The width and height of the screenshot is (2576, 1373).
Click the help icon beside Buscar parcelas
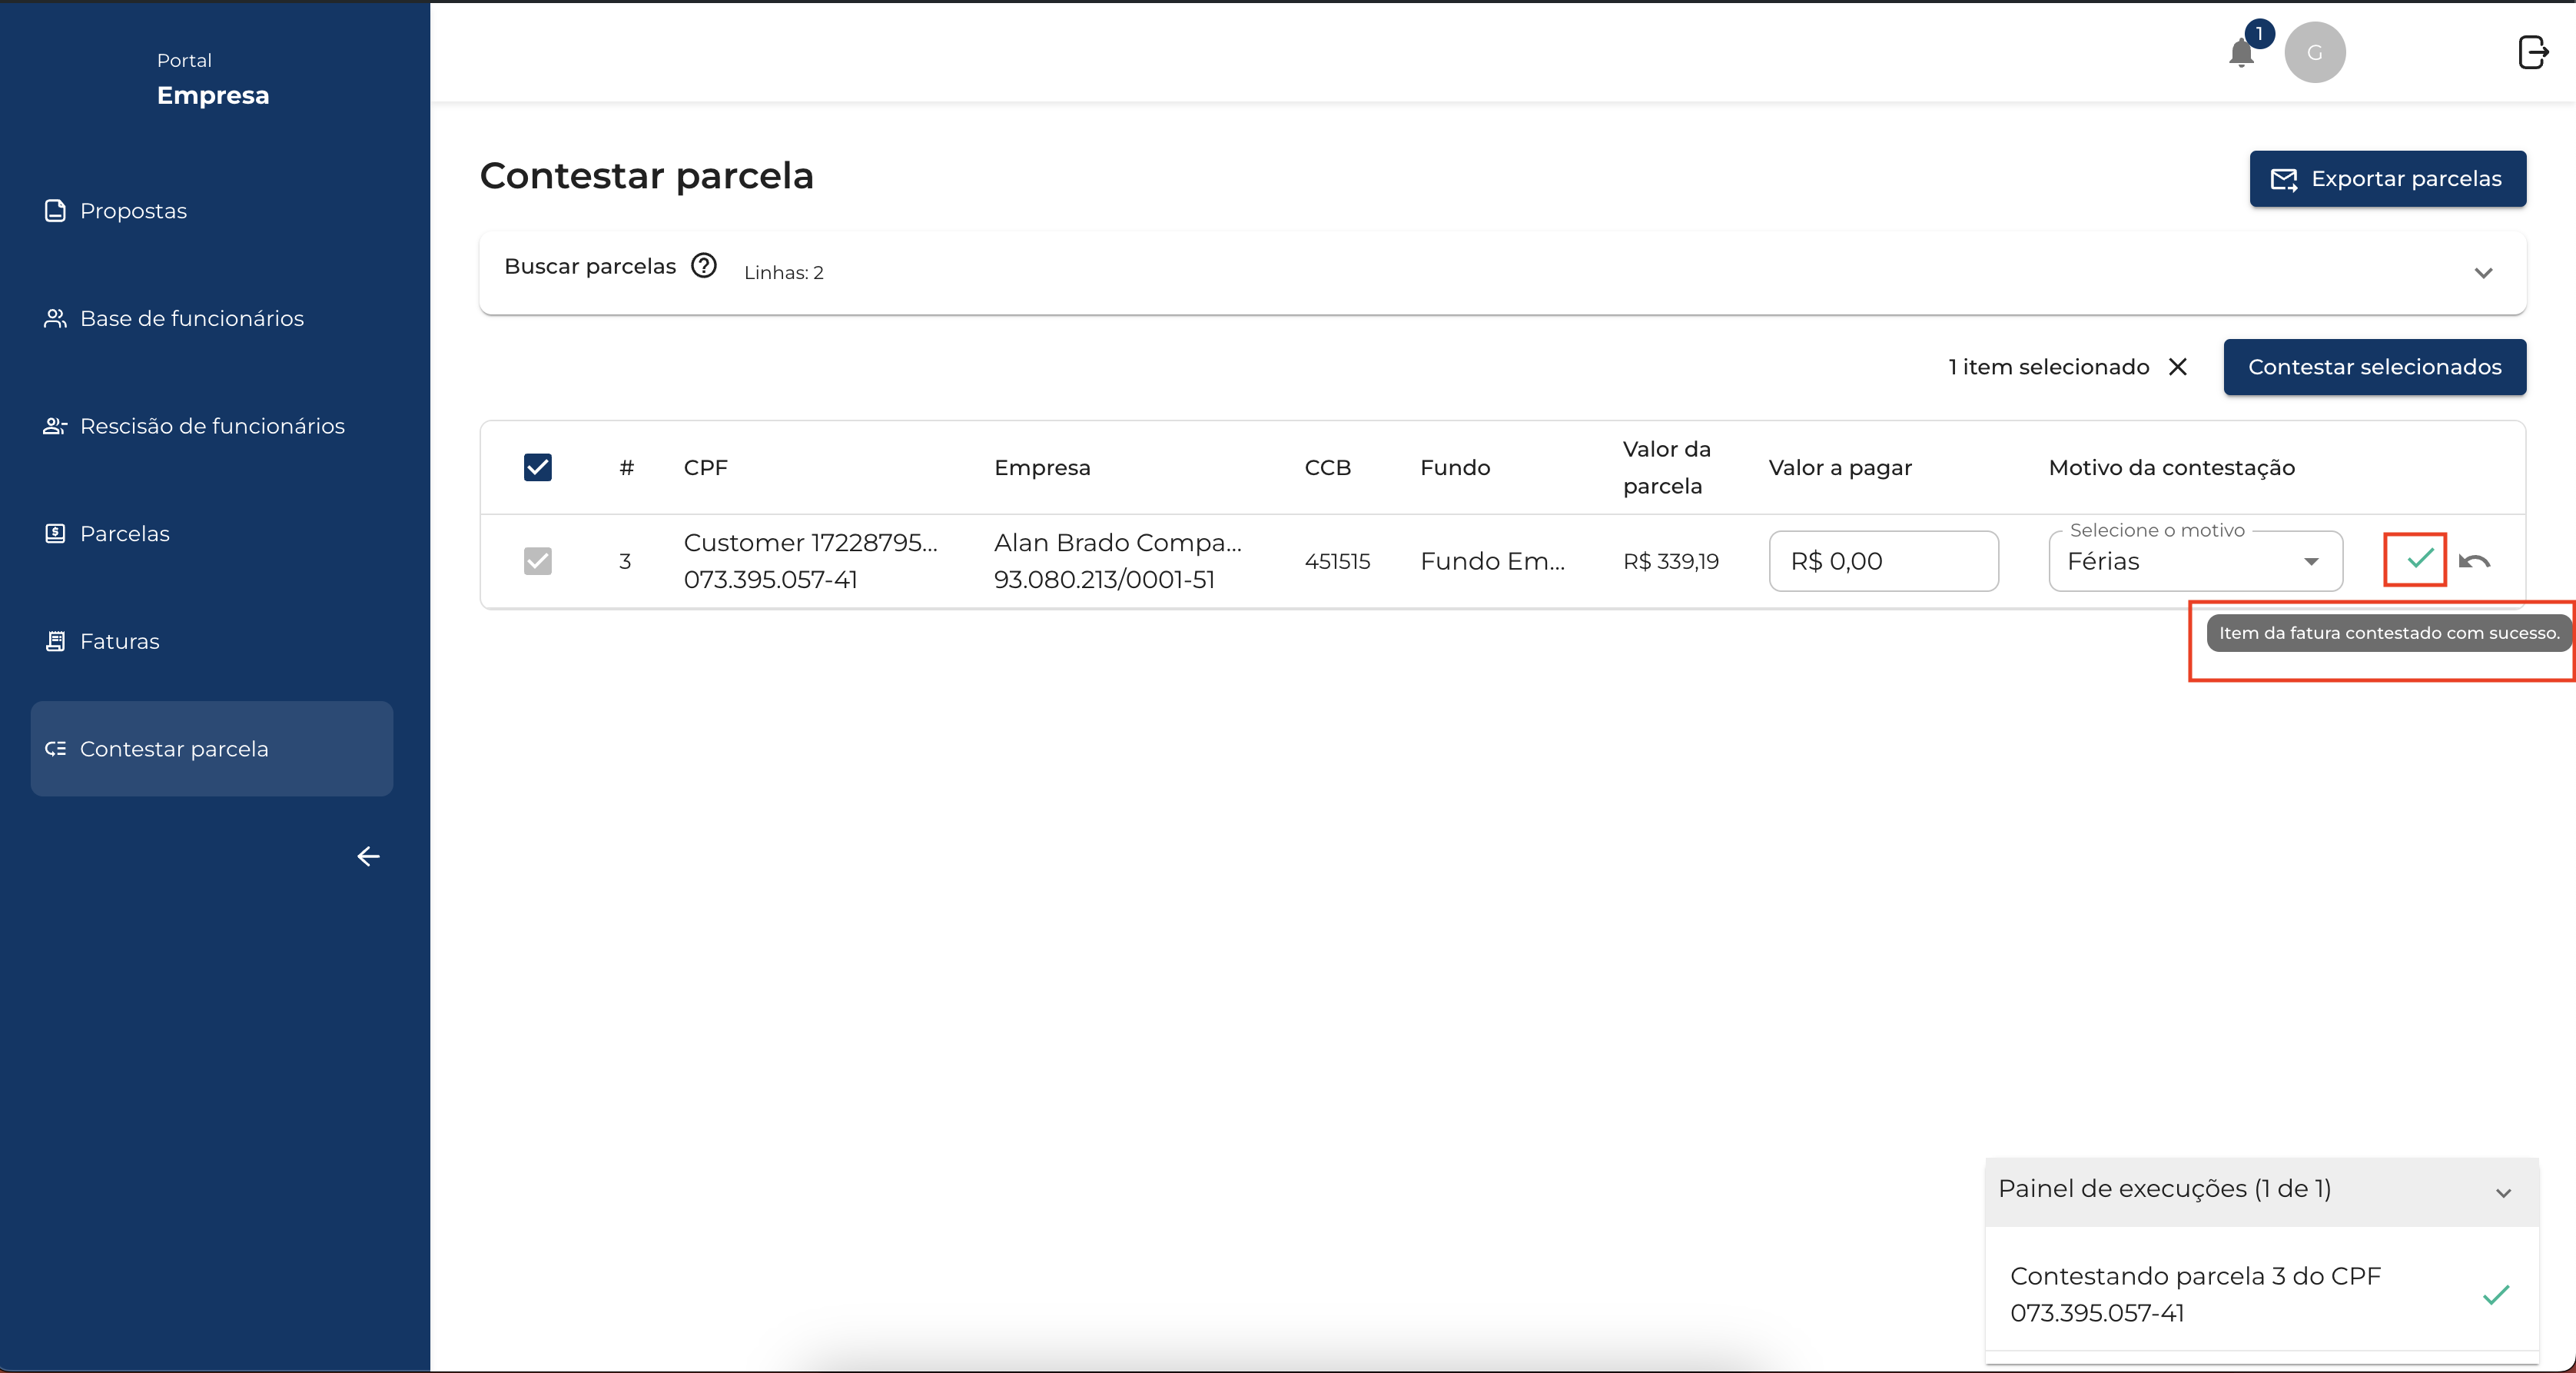point(704,266)
